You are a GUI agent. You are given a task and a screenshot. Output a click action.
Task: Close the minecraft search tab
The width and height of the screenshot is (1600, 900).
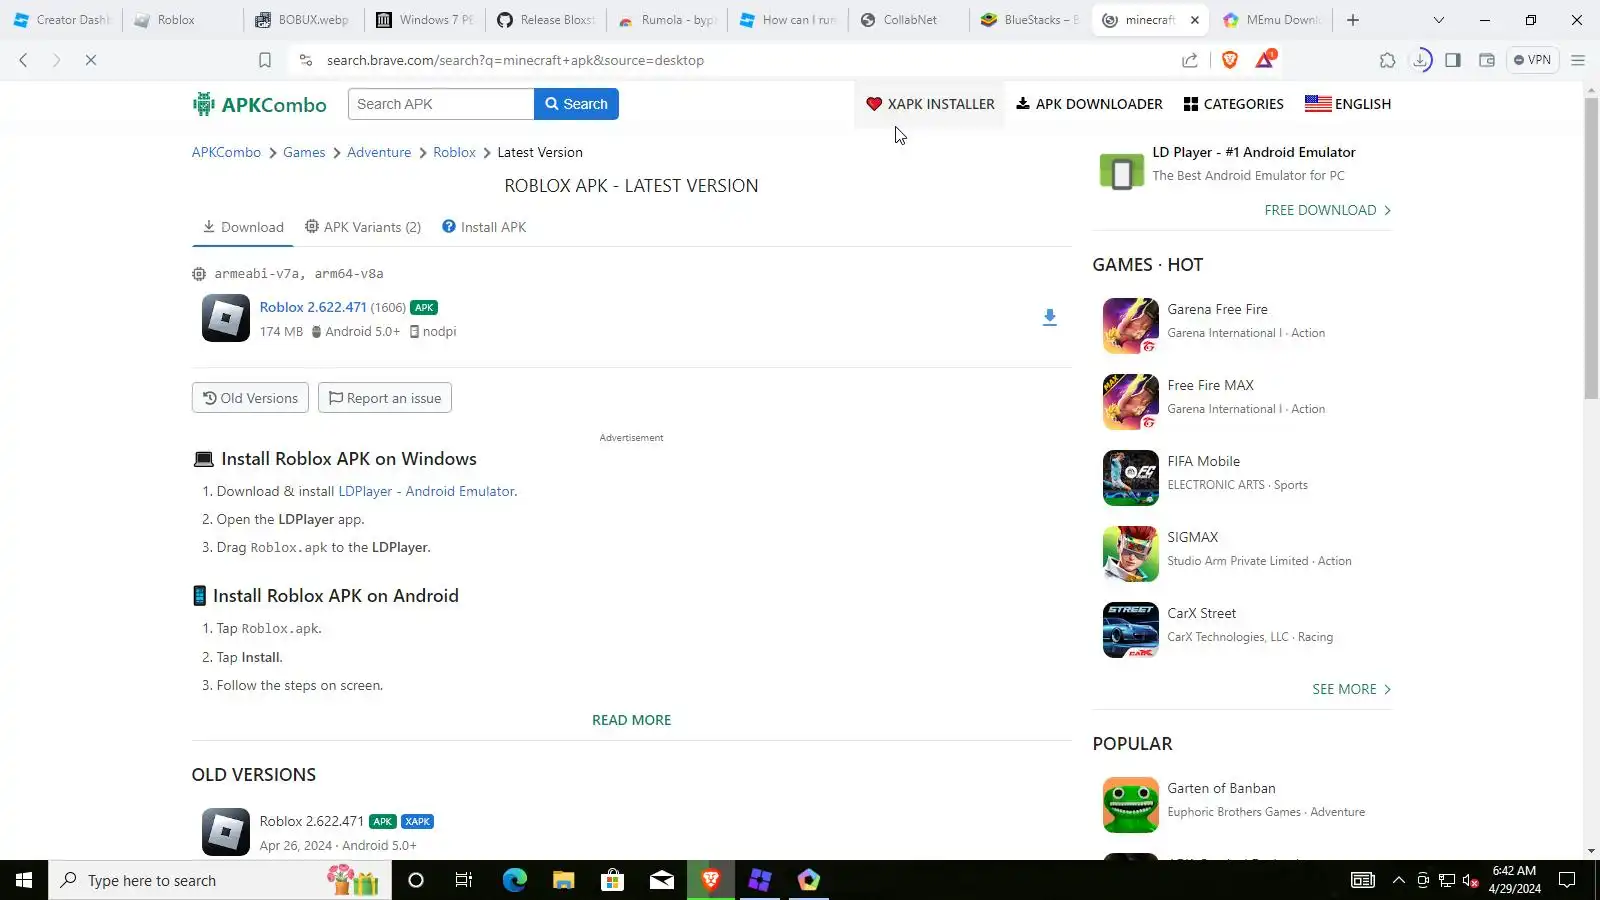pos(1194,20)
